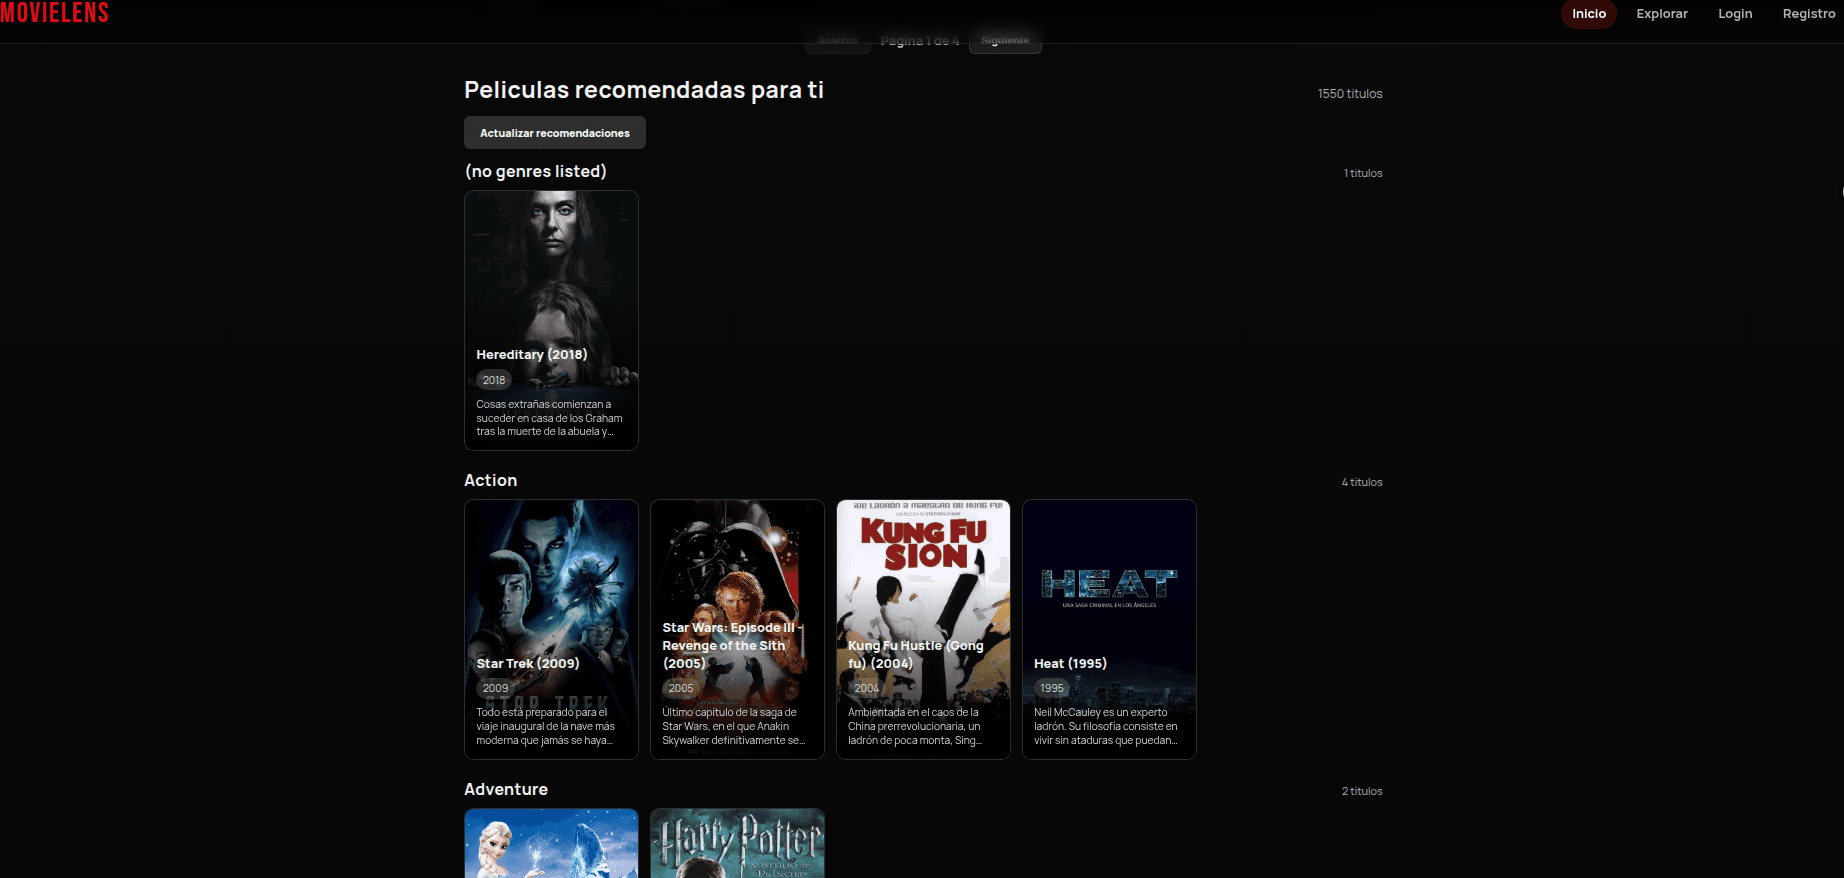
Task: Click the "(no genres listed)" section heading
Action: click(x=535, y=172)
